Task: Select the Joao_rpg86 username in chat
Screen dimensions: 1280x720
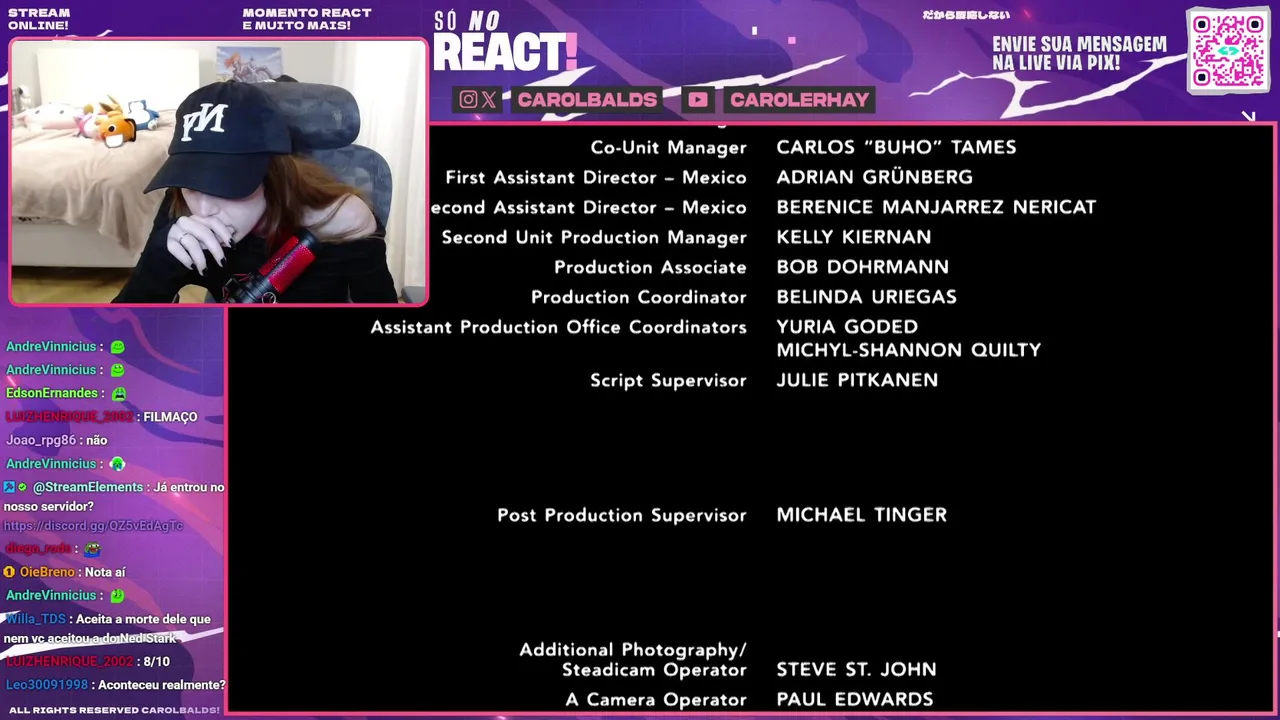Action: 41,440
